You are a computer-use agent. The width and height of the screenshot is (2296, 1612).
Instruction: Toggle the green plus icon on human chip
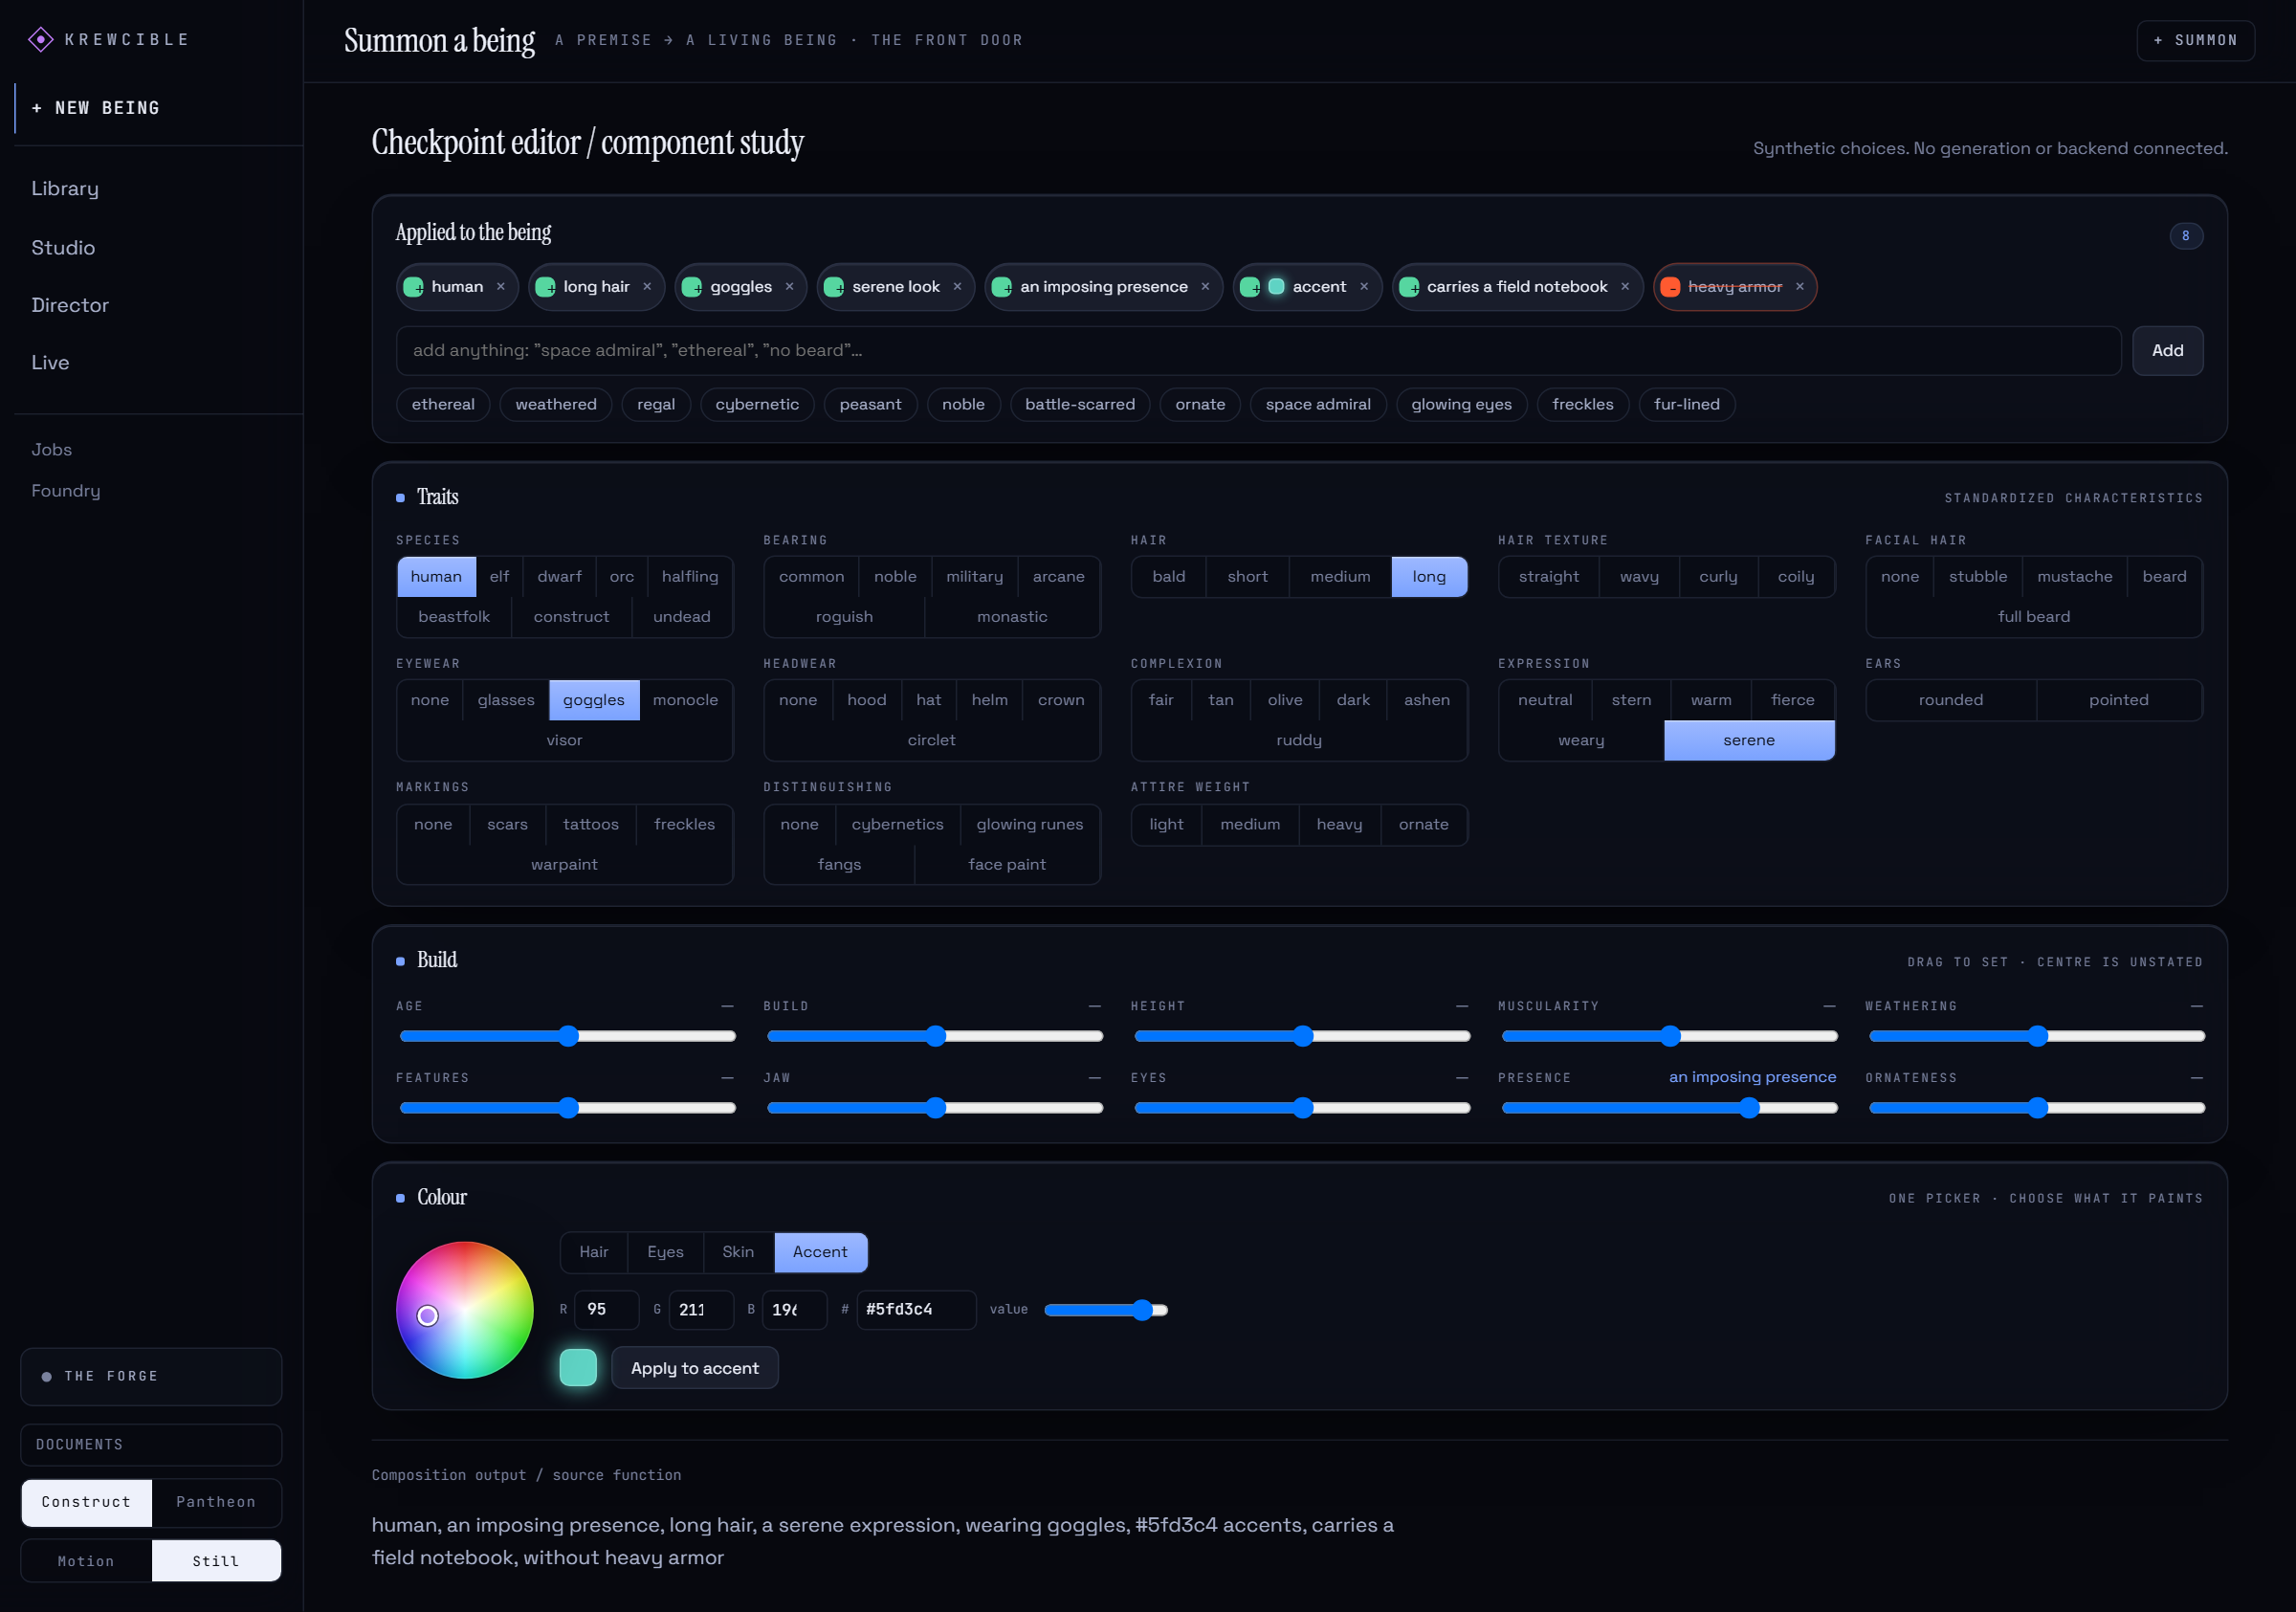point(413,287)
